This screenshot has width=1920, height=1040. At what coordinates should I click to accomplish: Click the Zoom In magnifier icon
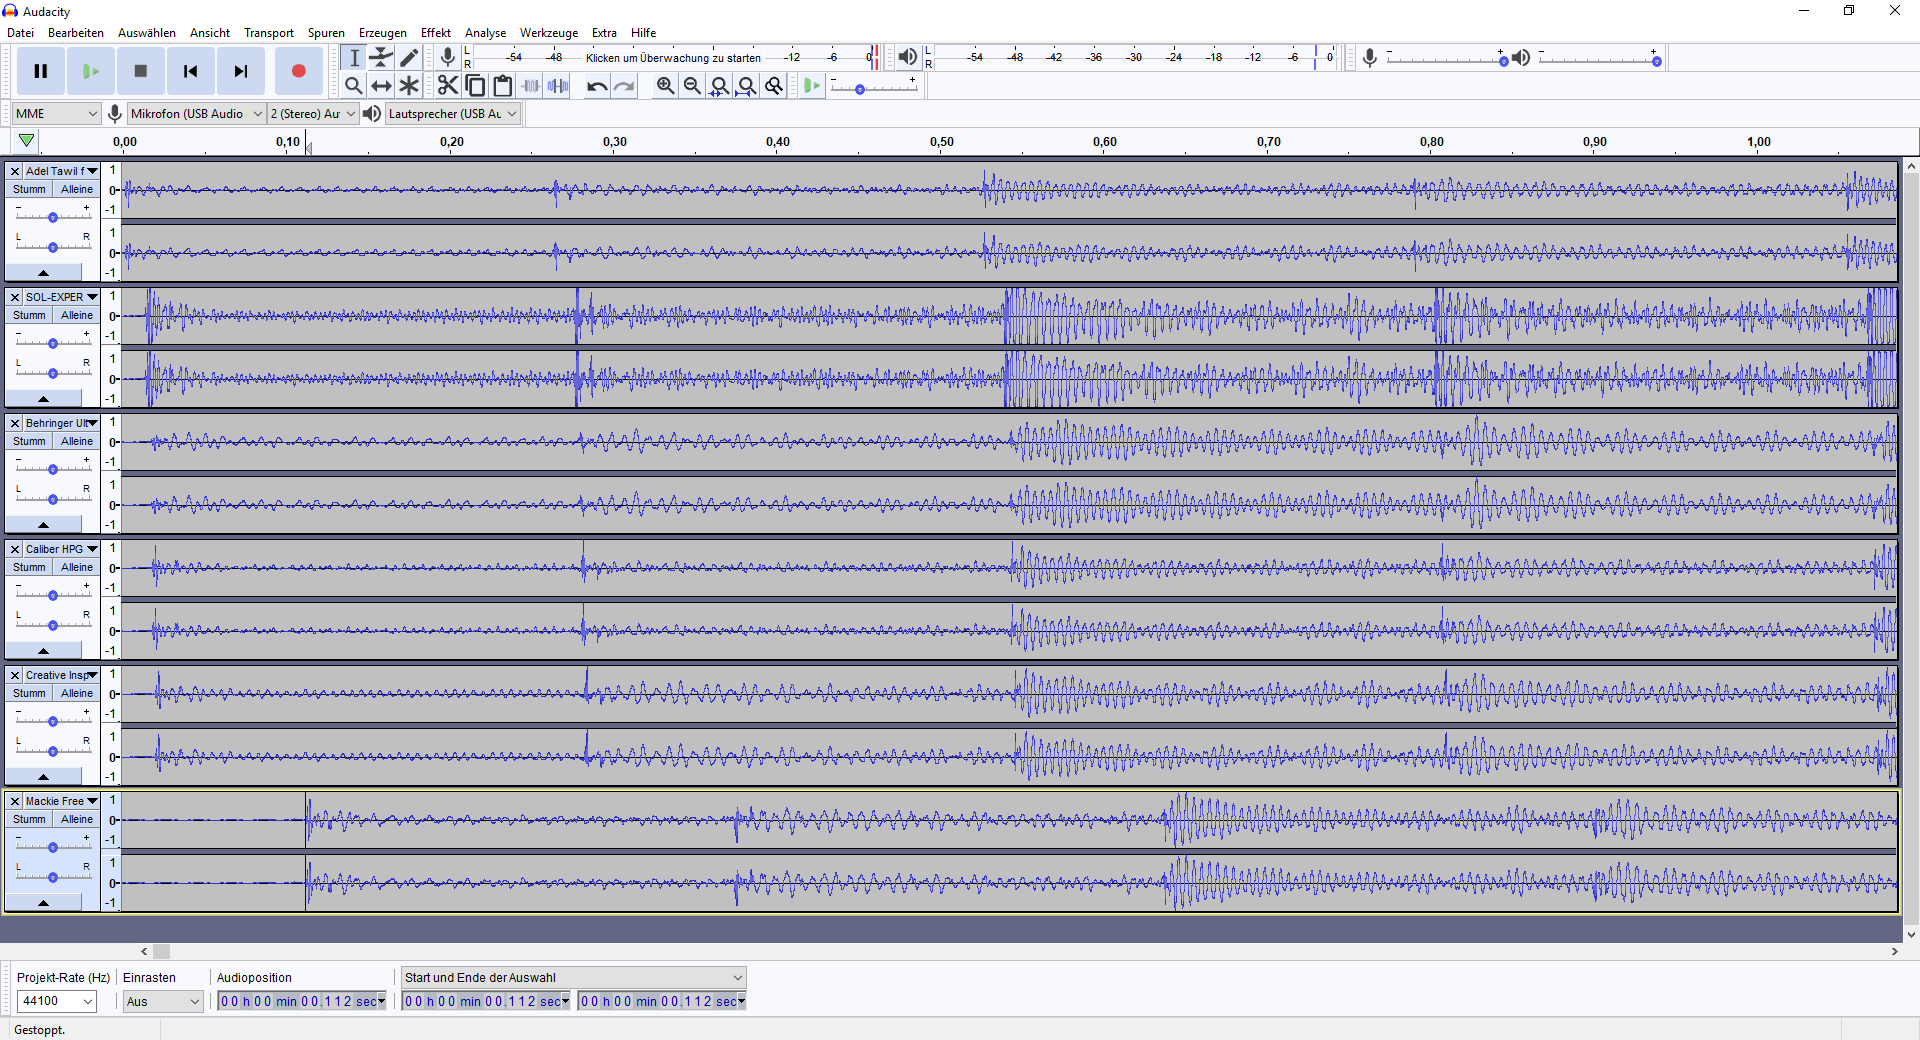pos(665,86)
